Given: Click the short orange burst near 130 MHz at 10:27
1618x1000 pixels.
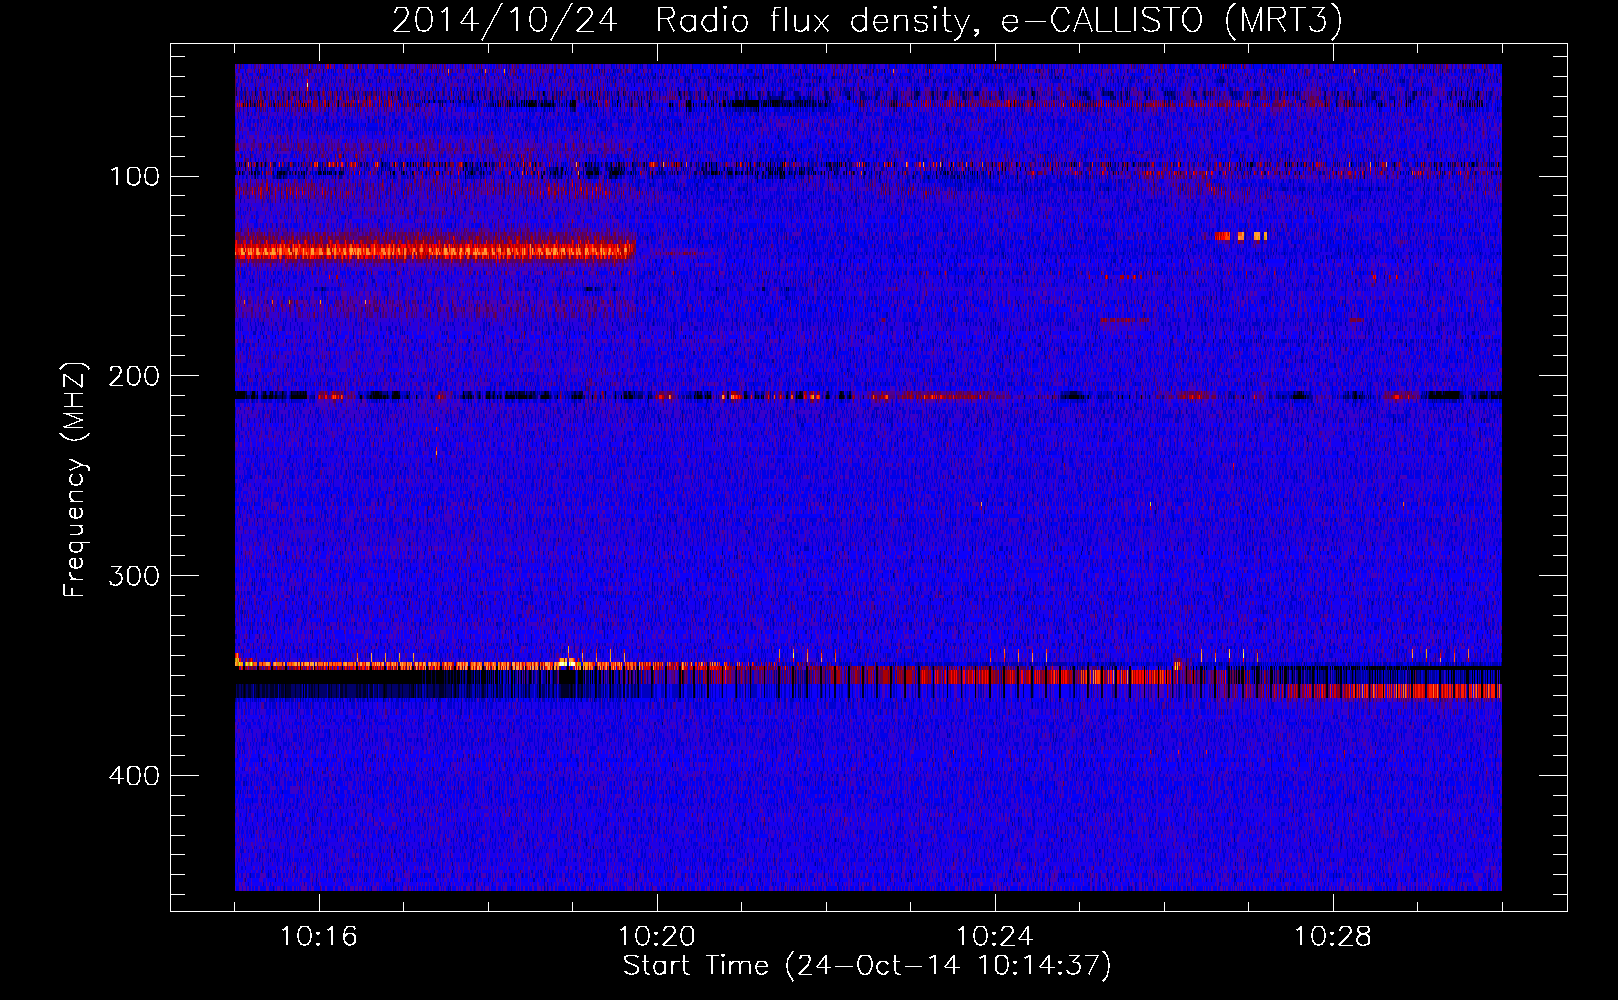Looking at the screenshot, I should click(x=1241, y=236).
